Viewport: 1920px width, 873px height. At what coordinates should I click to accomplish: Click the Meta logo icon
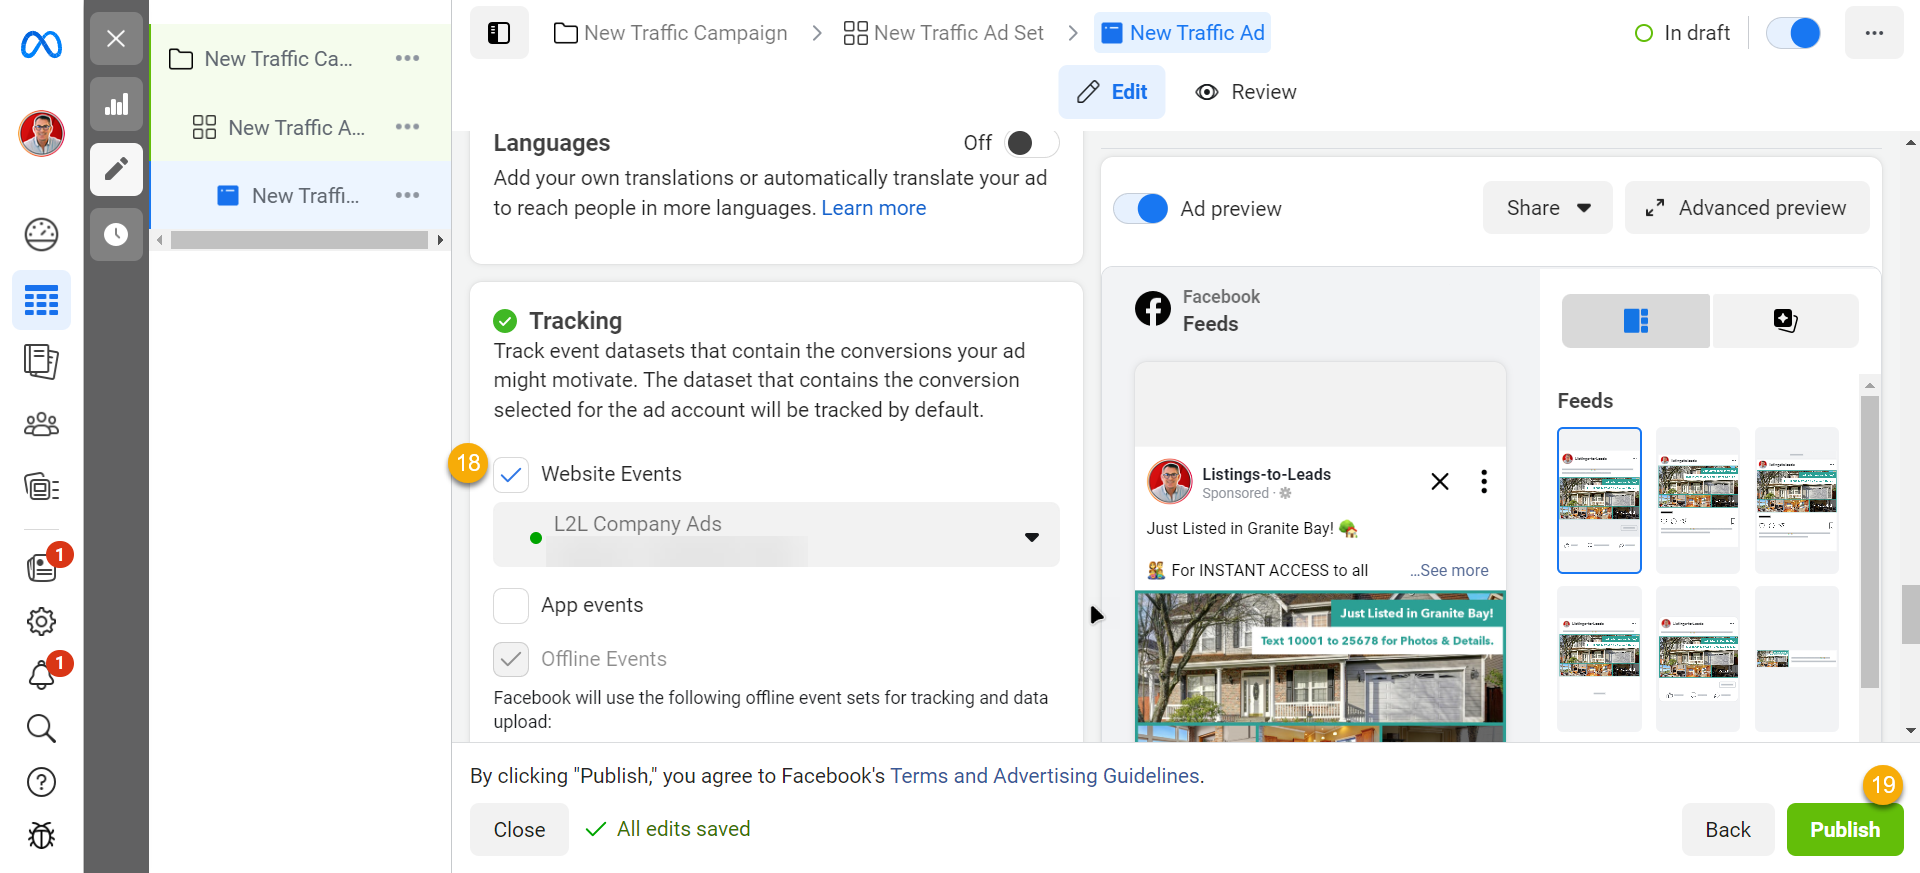pyautogui.click(x=41, y=45)
